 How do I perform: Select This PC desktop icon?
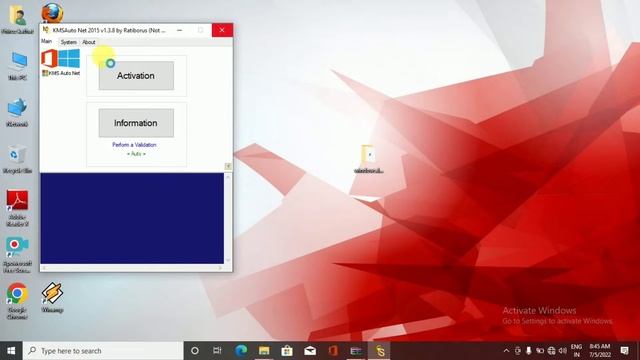pos(18,66)
